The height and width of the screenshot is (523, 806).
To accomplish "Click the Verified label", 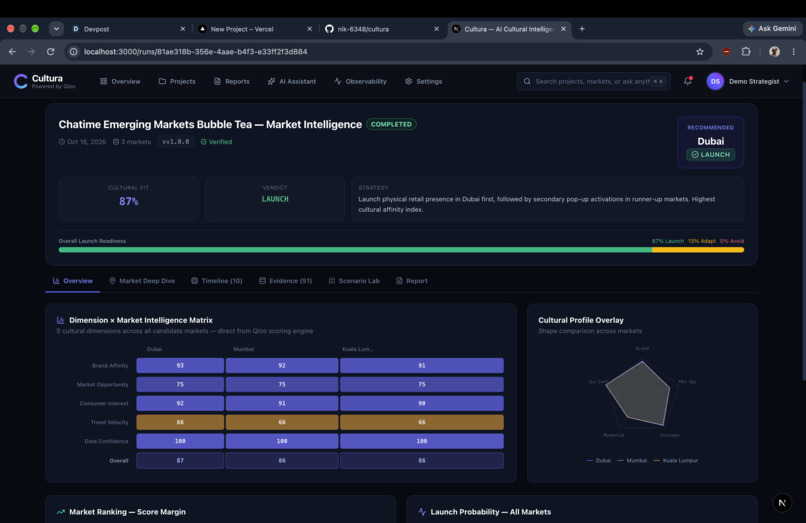I will coord(216,142).
